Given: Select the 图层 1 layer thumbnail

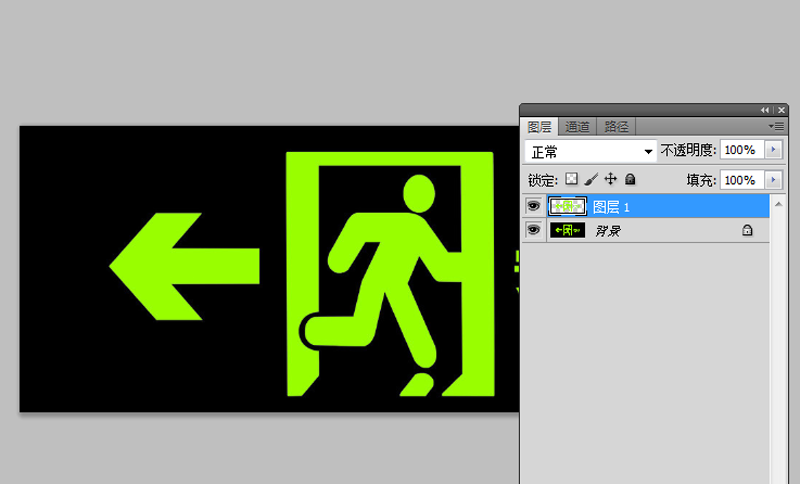Looking at the screenshot, I should click(x=567, y=206).
